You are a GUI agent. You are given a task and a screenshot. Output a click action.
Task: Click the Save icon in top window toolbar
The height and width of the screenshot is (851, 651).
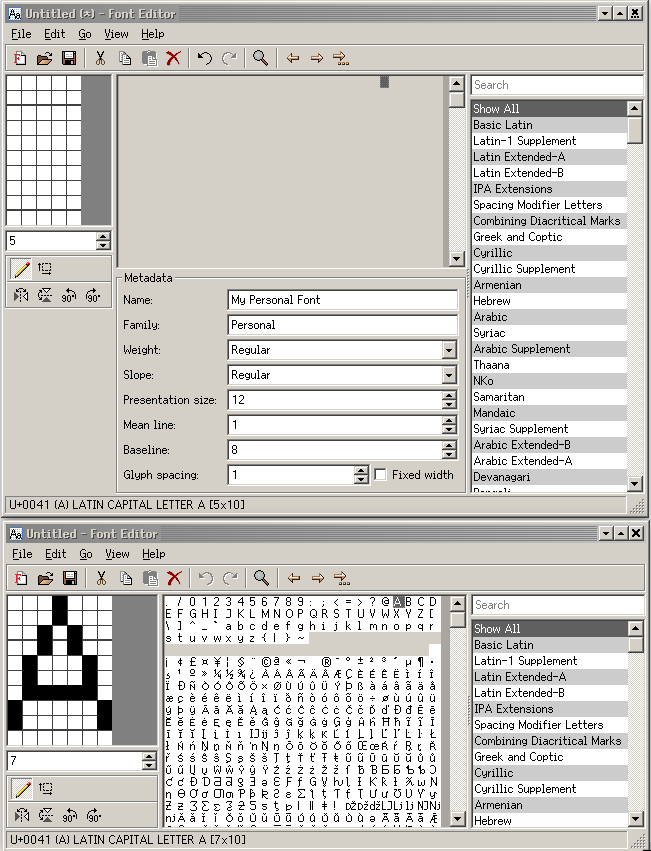pyautogui.click(x=70, y=58)
